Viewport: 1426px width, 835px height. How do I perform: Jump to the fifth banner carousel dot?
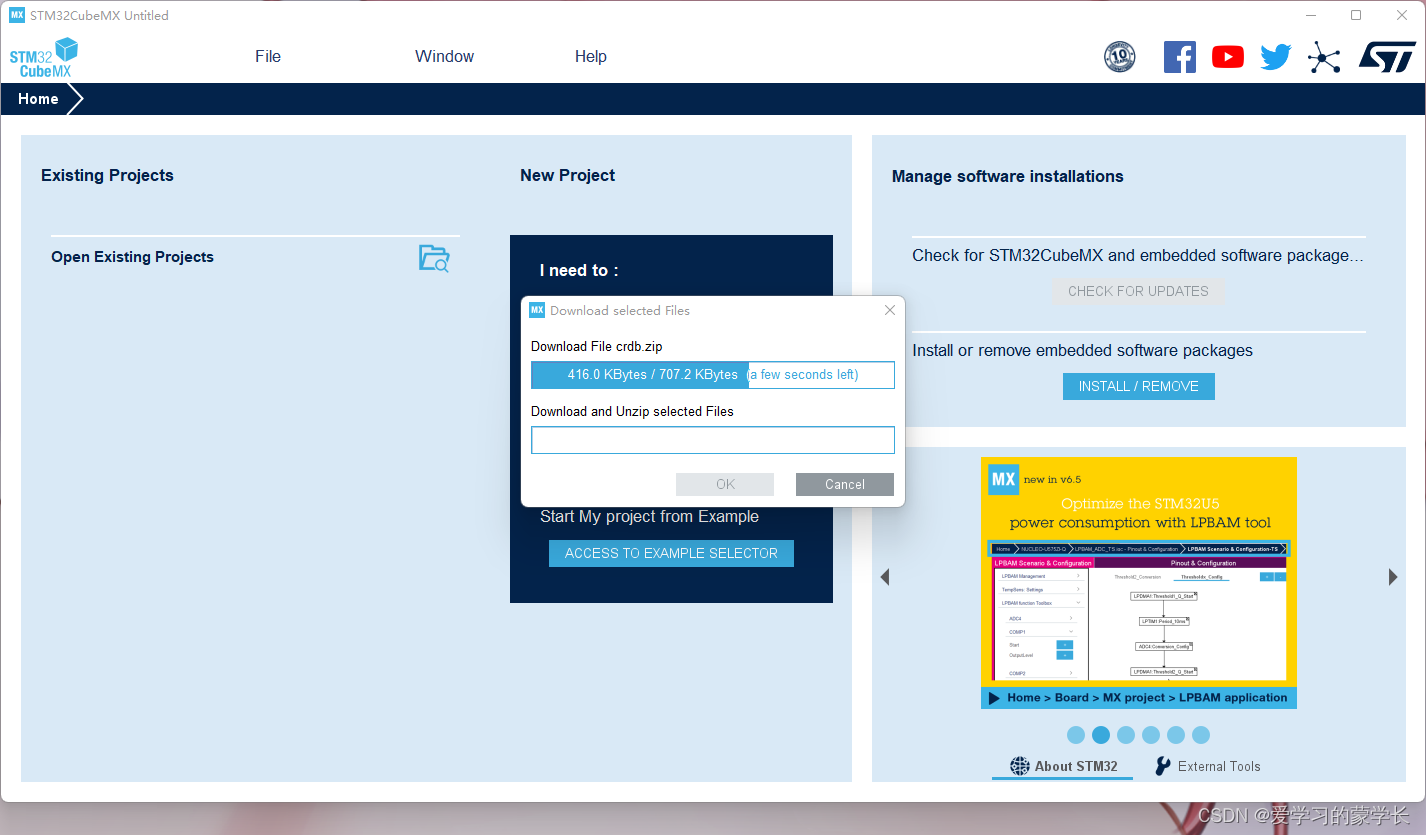[1176, 735]
